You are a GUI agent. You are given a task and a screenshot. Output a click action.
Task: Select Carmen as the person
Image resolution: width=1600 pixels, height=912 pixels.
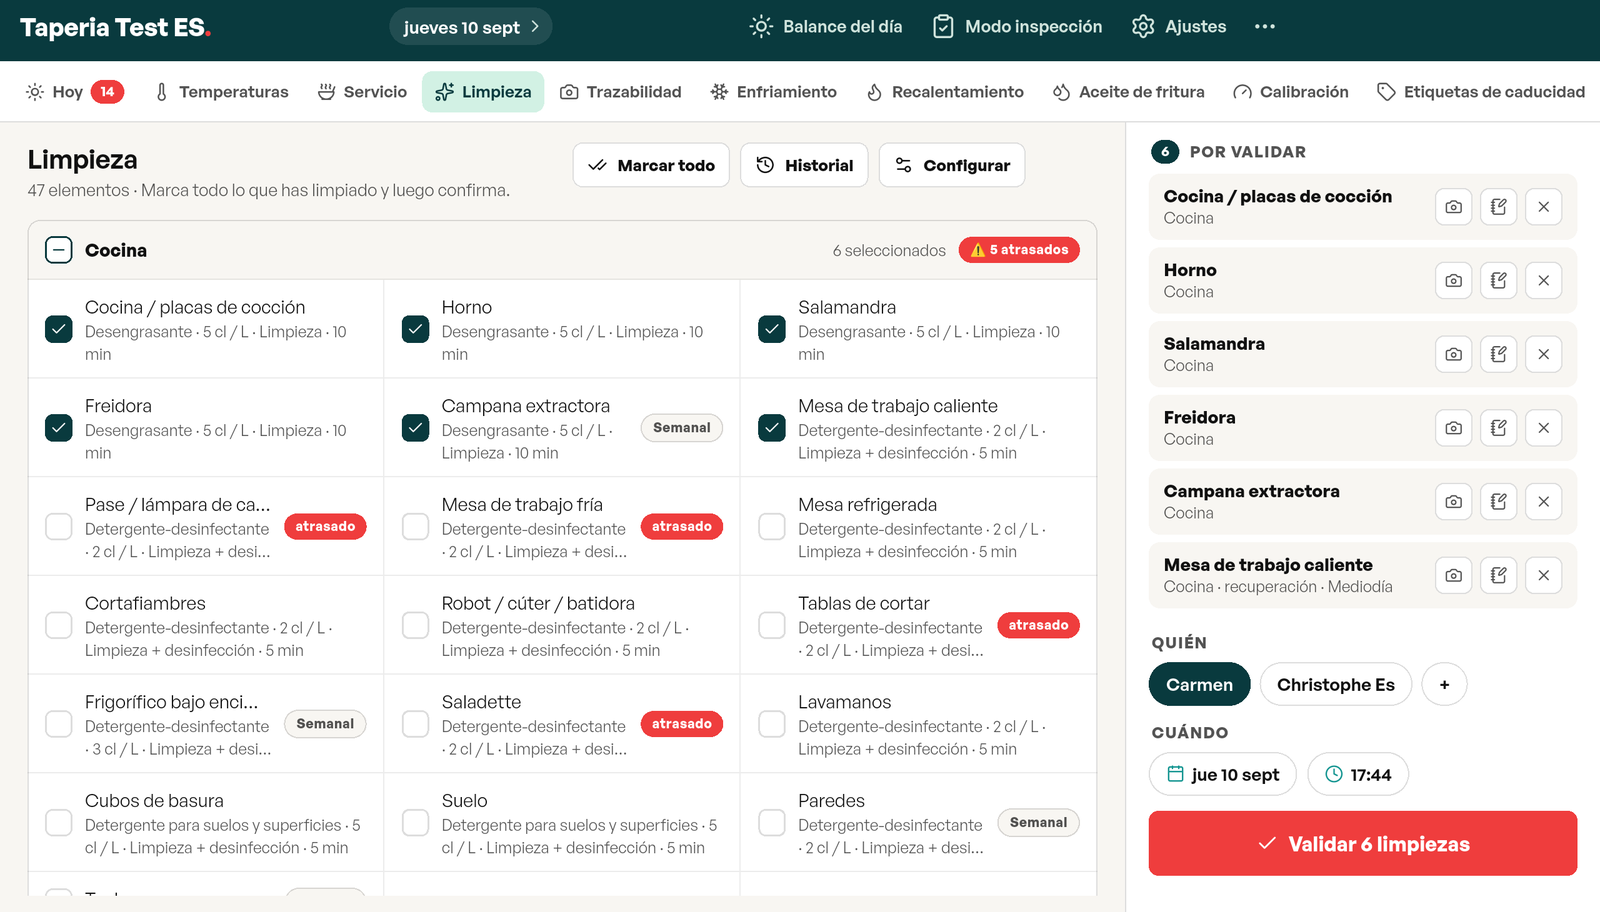[x=1200, y=685]
